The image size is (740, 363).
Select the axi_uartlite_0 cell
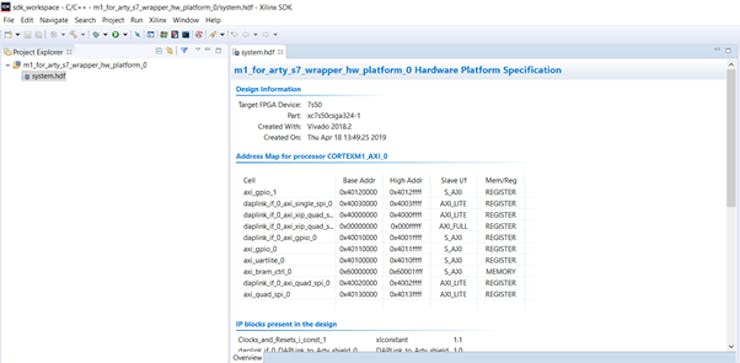tap(264, 260)
